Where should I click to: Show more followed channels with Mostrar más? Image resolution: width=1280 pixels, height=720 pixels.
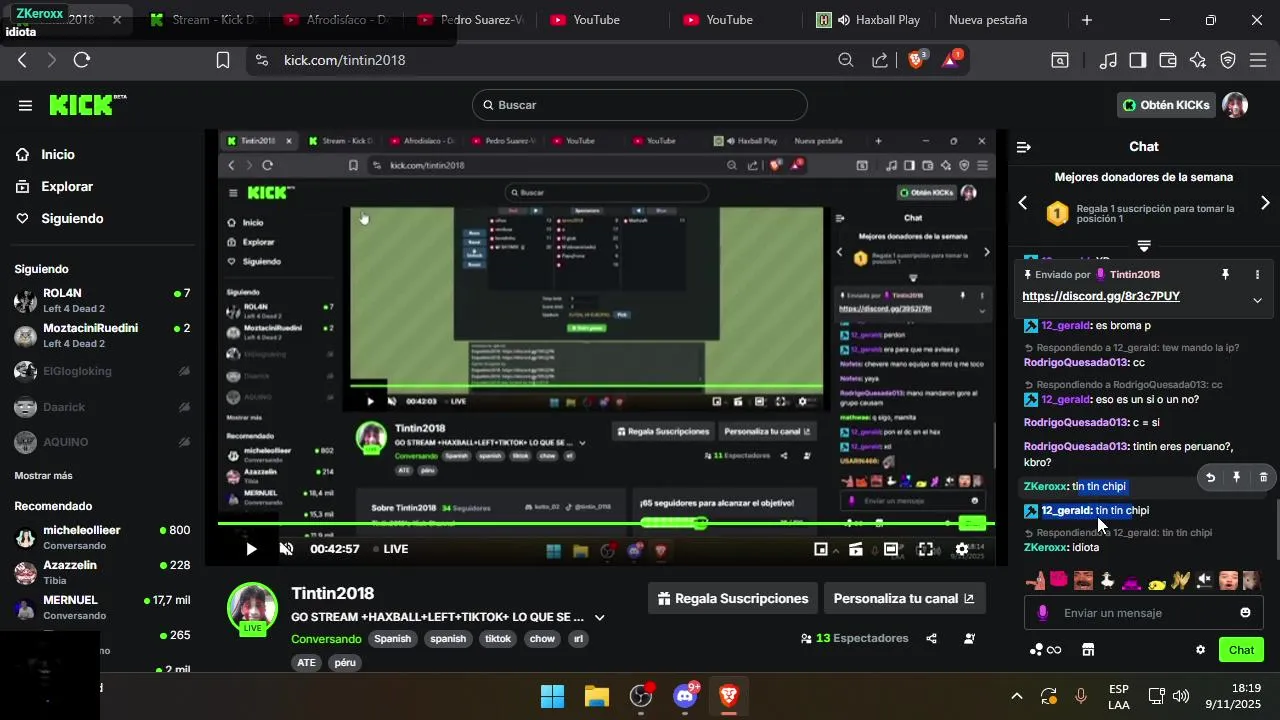[43, 476]
